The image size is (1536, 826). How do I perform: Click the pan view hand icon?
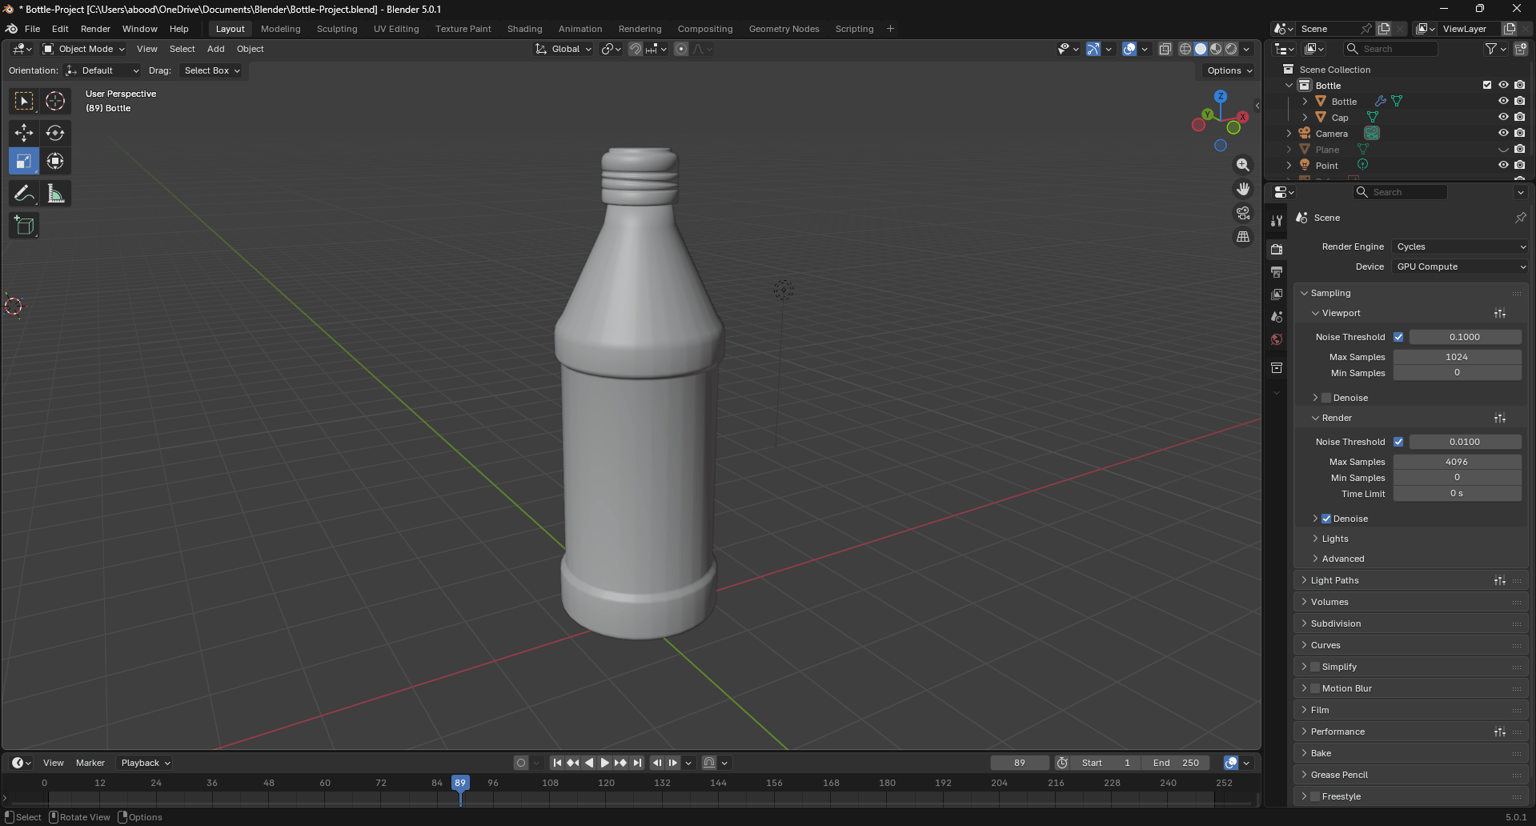coord(1243,189)
